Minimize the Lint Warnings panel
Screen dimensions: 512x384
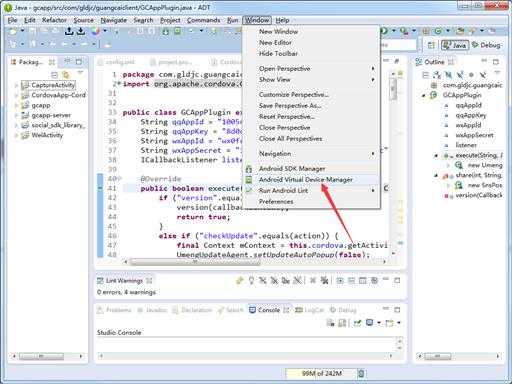pos(386,279)
